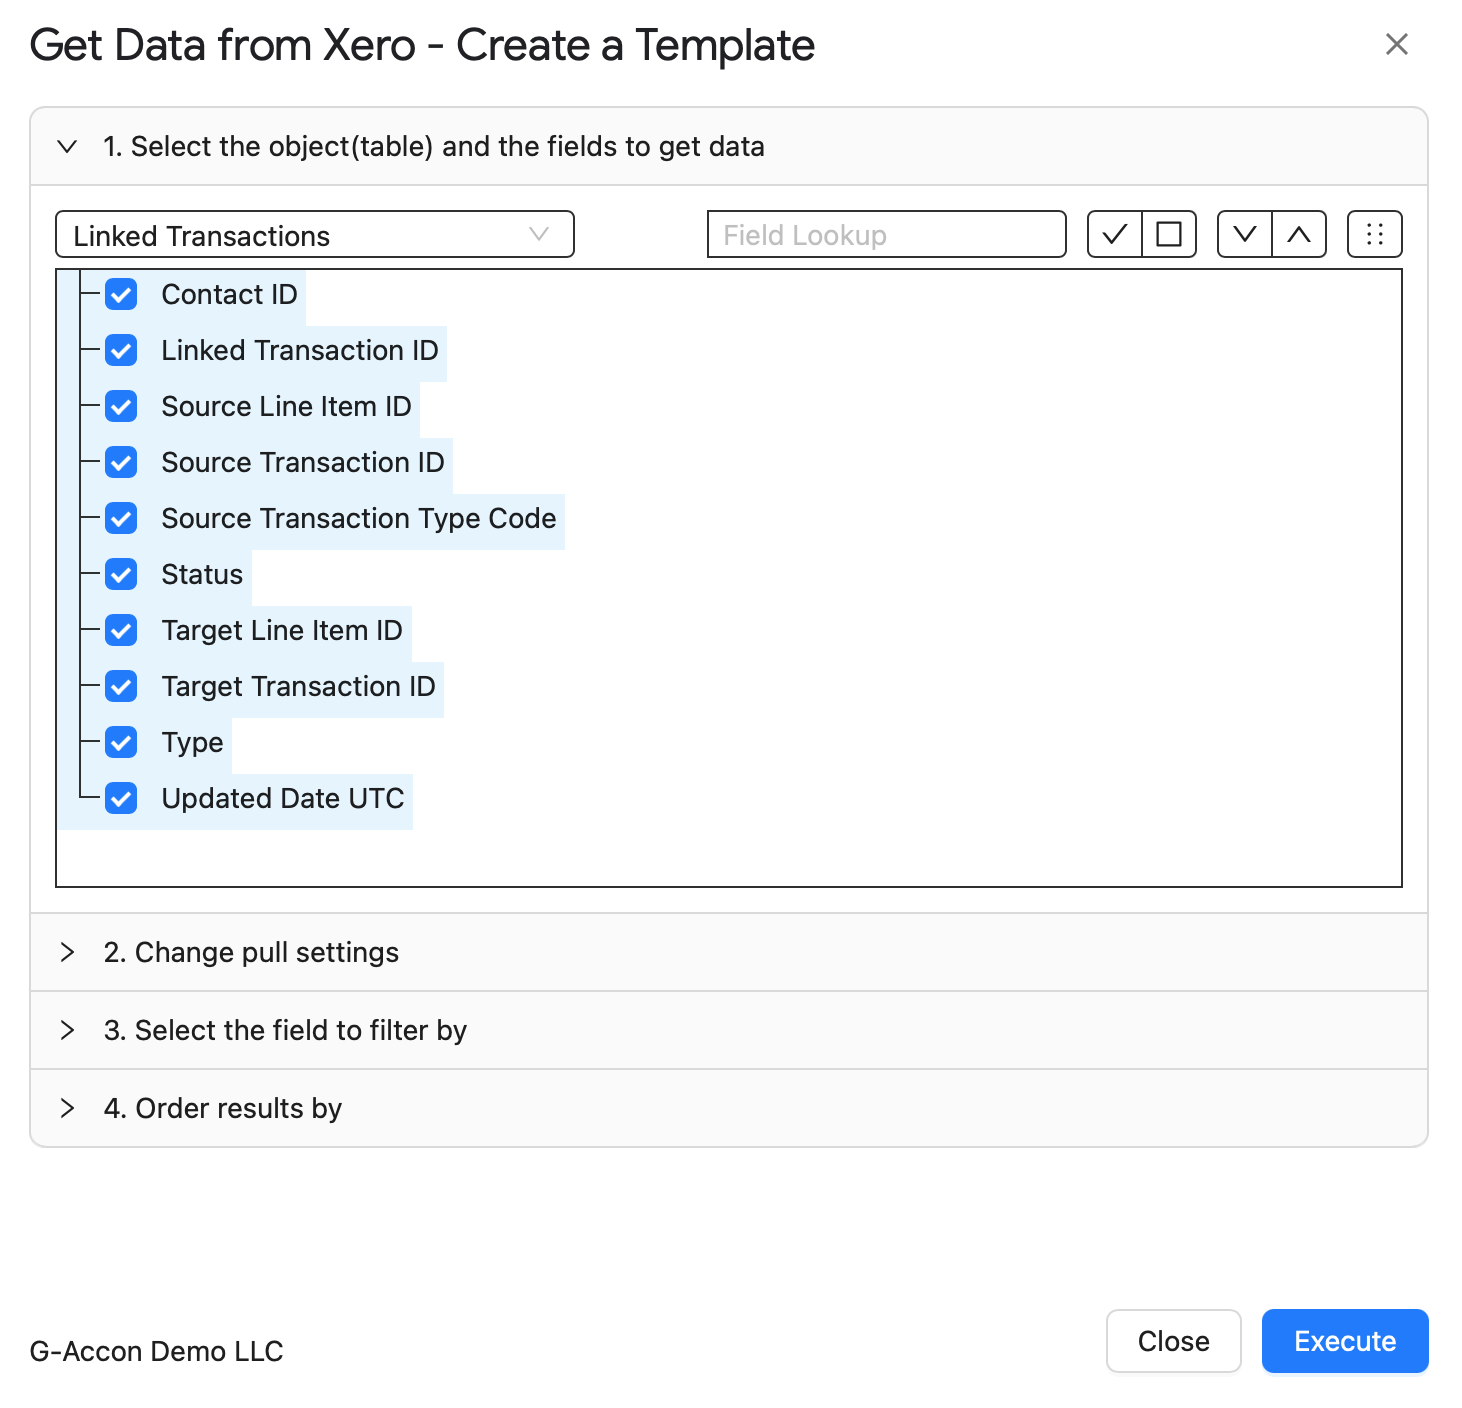
Task: Toggle the Updated Date UTC checkbox
Action: pos(121,798)
